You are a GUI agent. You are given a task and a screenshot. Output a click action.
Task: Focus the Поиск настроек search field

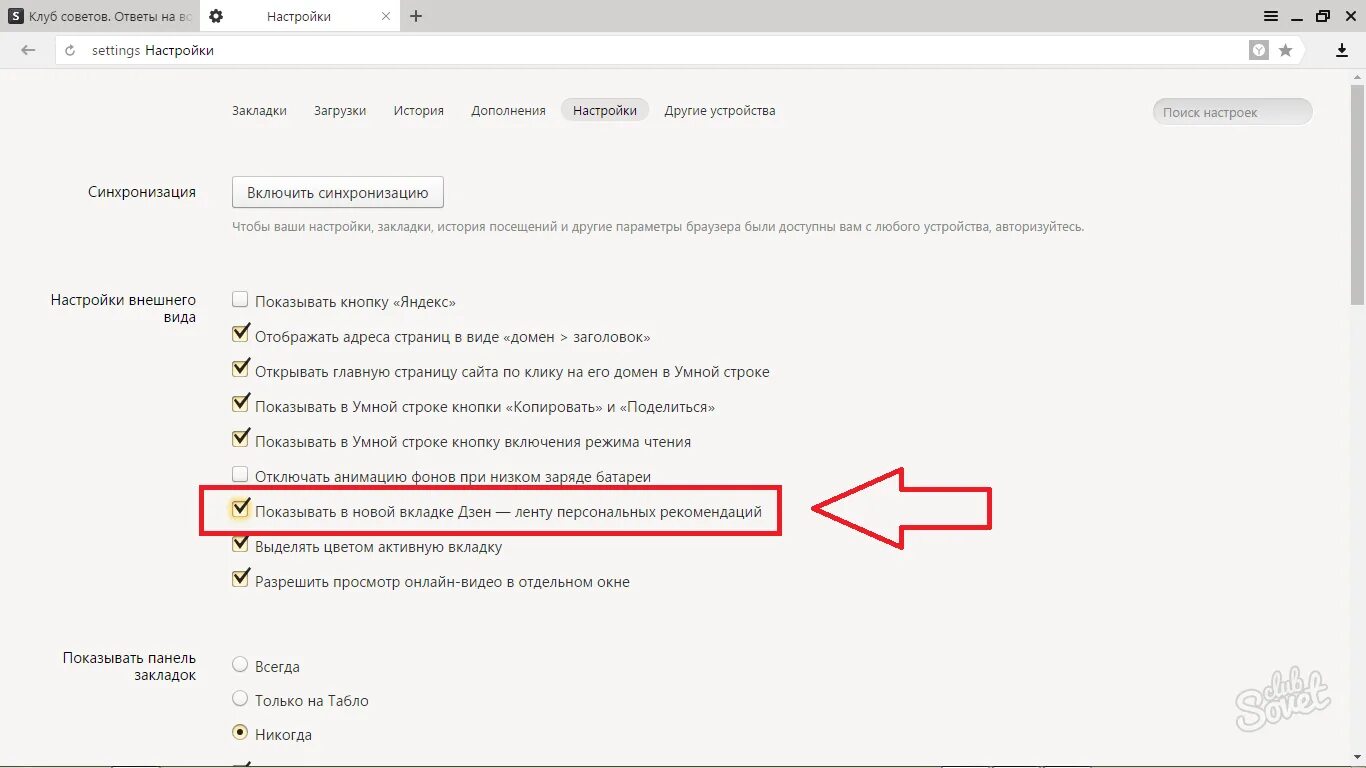1232,112
